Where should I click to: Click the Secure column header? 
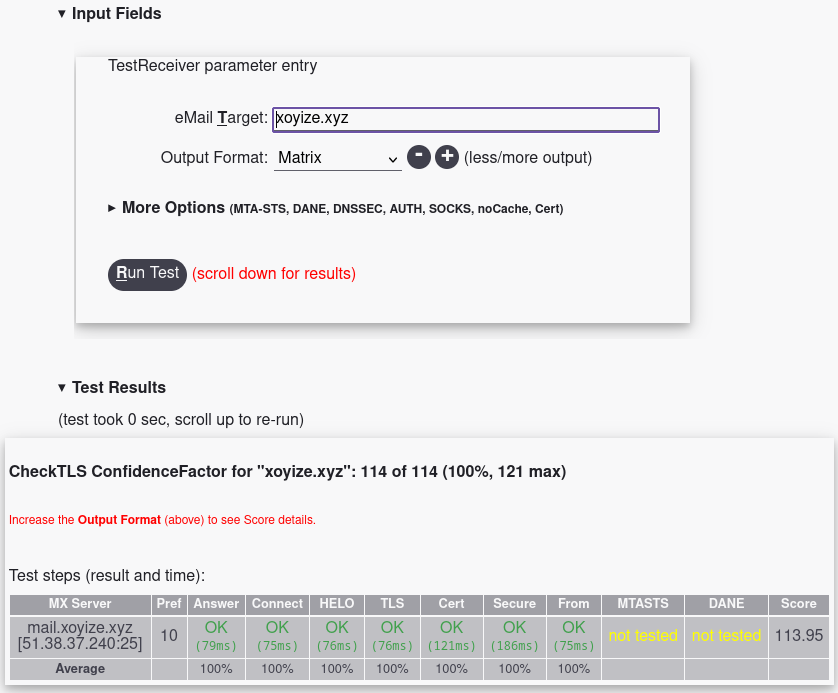(514, 604)
